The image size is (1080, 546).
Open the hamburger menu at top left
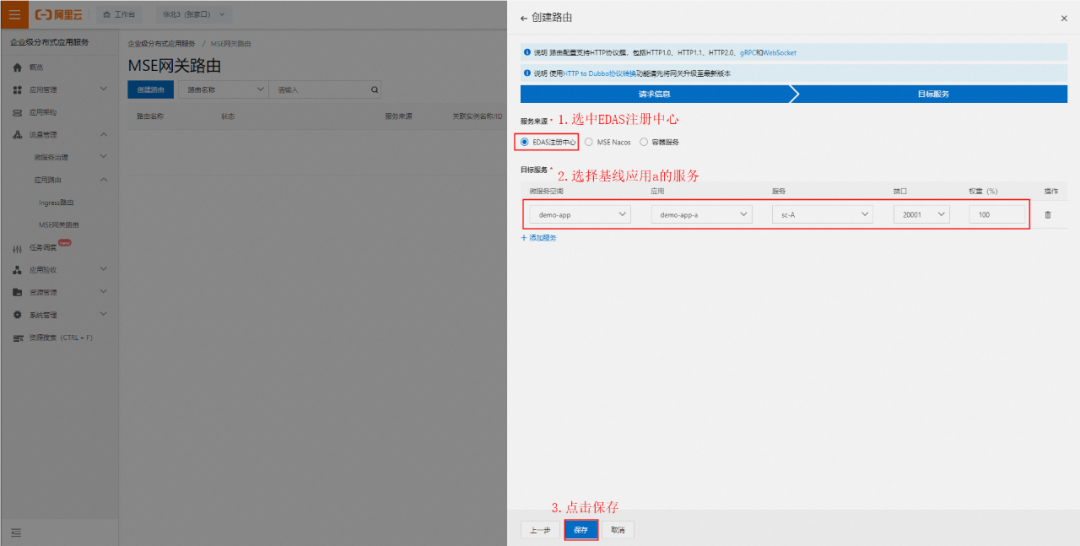point(14,14)
